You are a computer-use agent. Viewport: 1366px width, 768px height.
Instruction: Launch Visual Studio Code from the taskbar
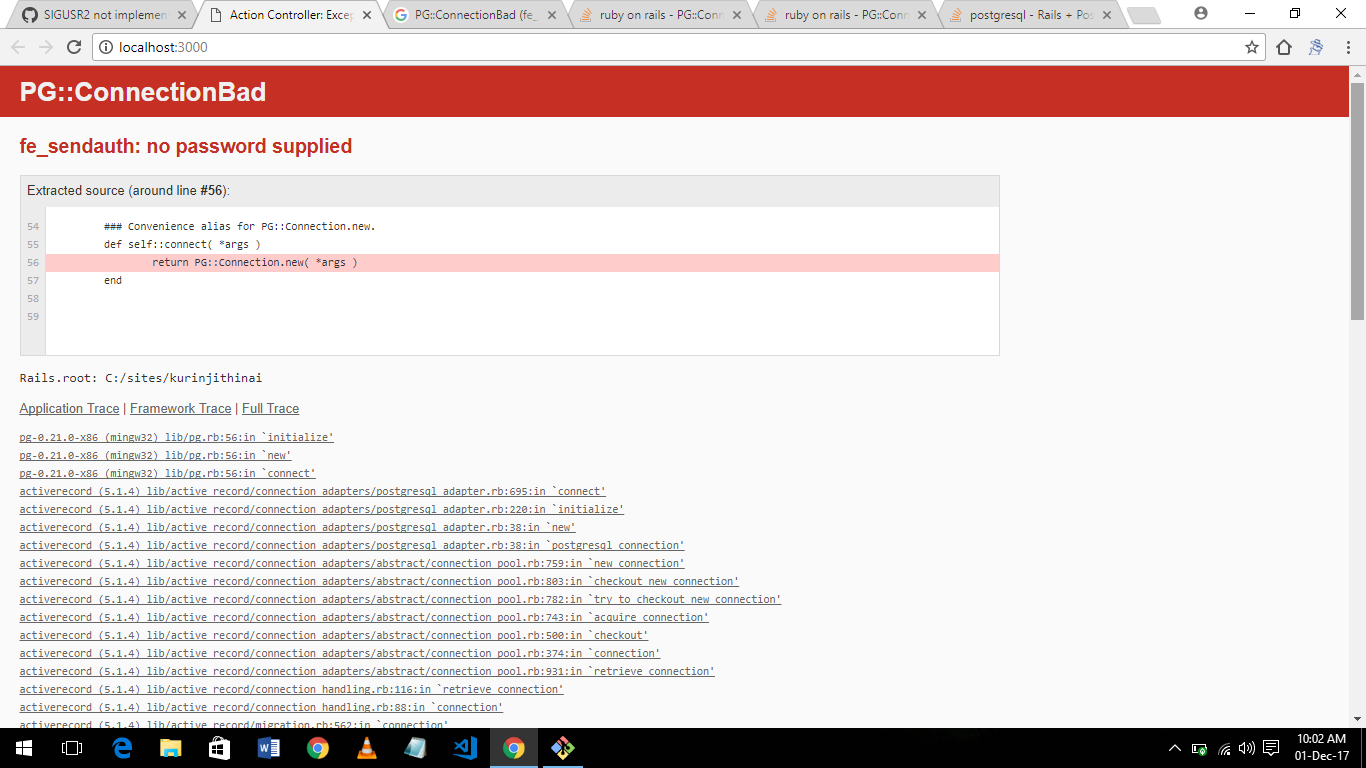click(x=464, y=747)
